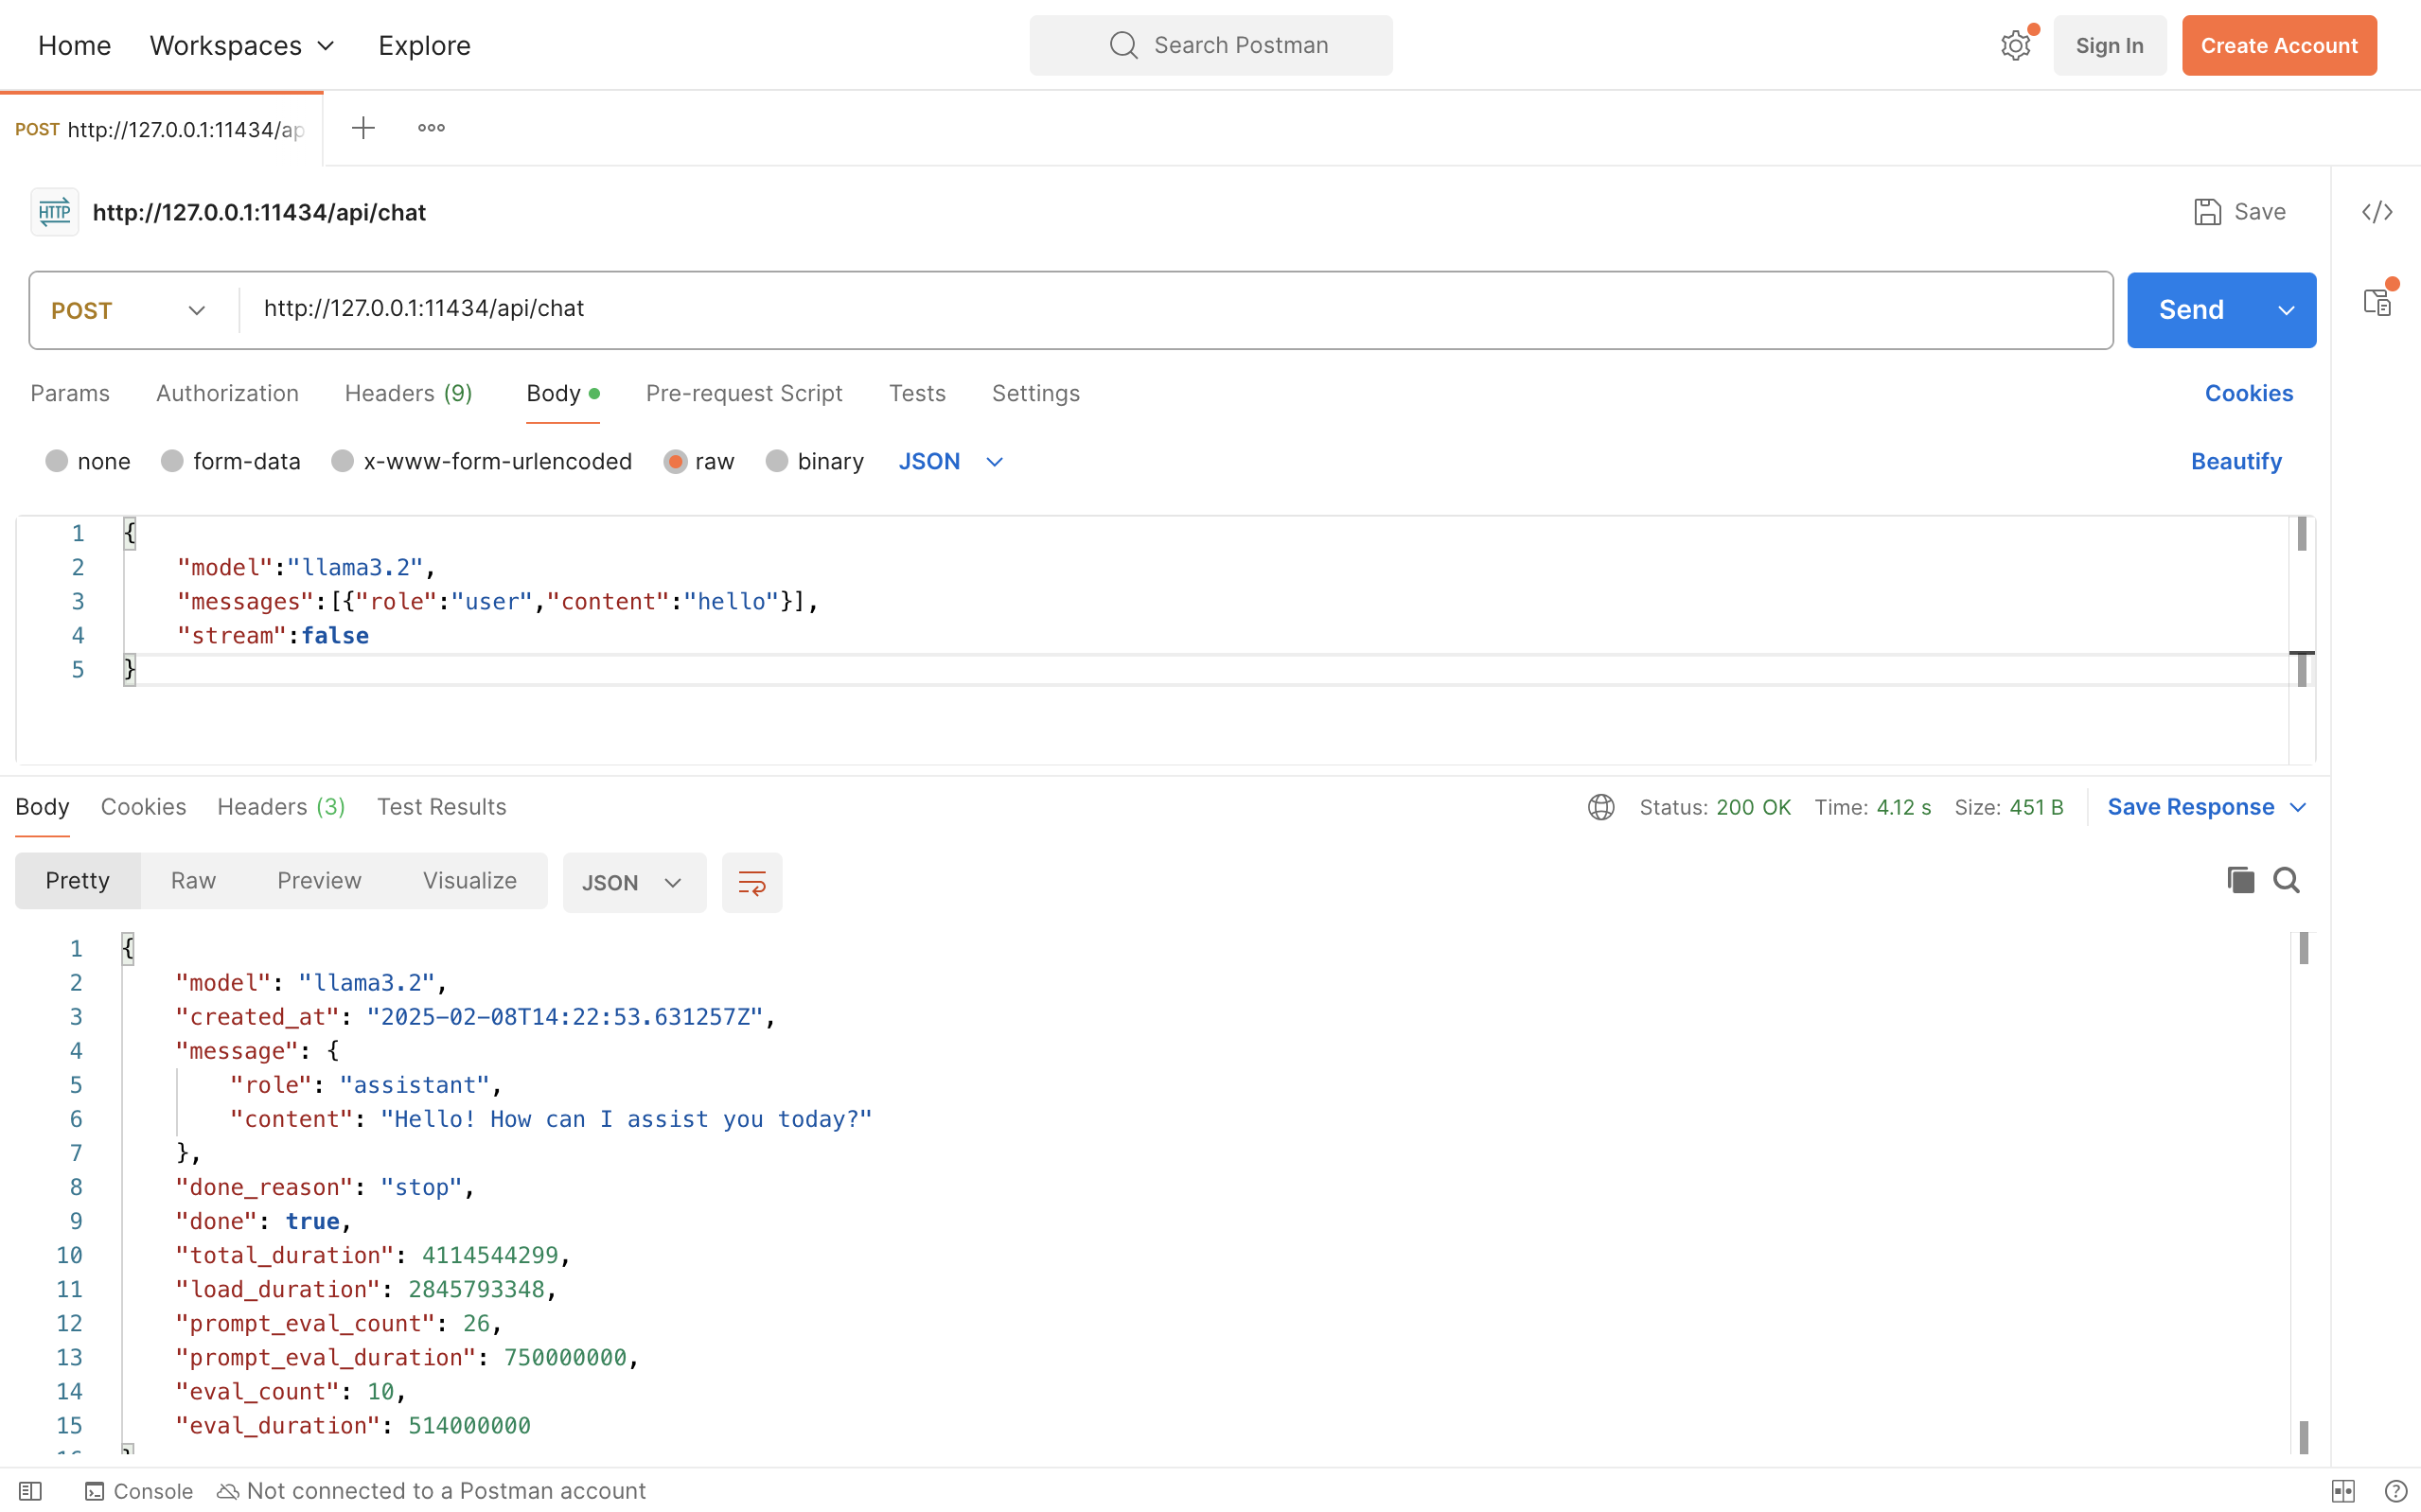Switch response view to Raw

click(x=193, y=881)
